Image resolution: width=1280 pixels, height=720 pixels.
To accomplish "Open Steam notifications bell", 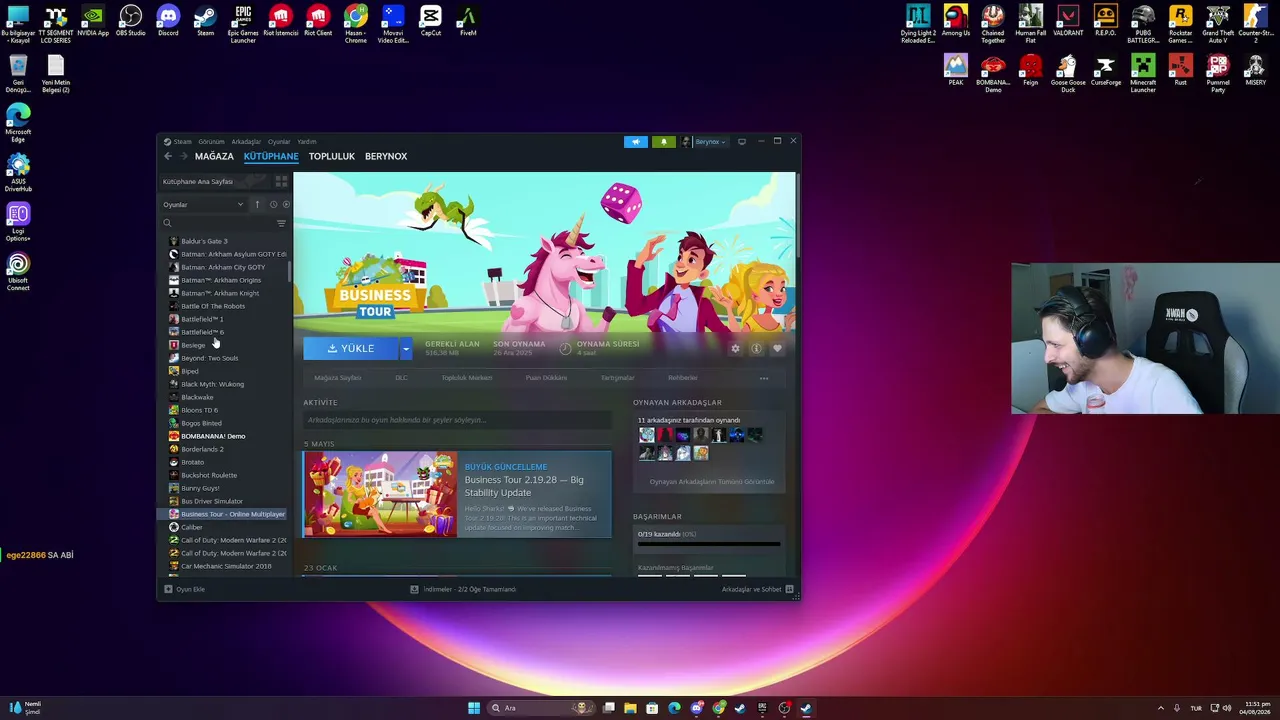I will coord(663,142).
